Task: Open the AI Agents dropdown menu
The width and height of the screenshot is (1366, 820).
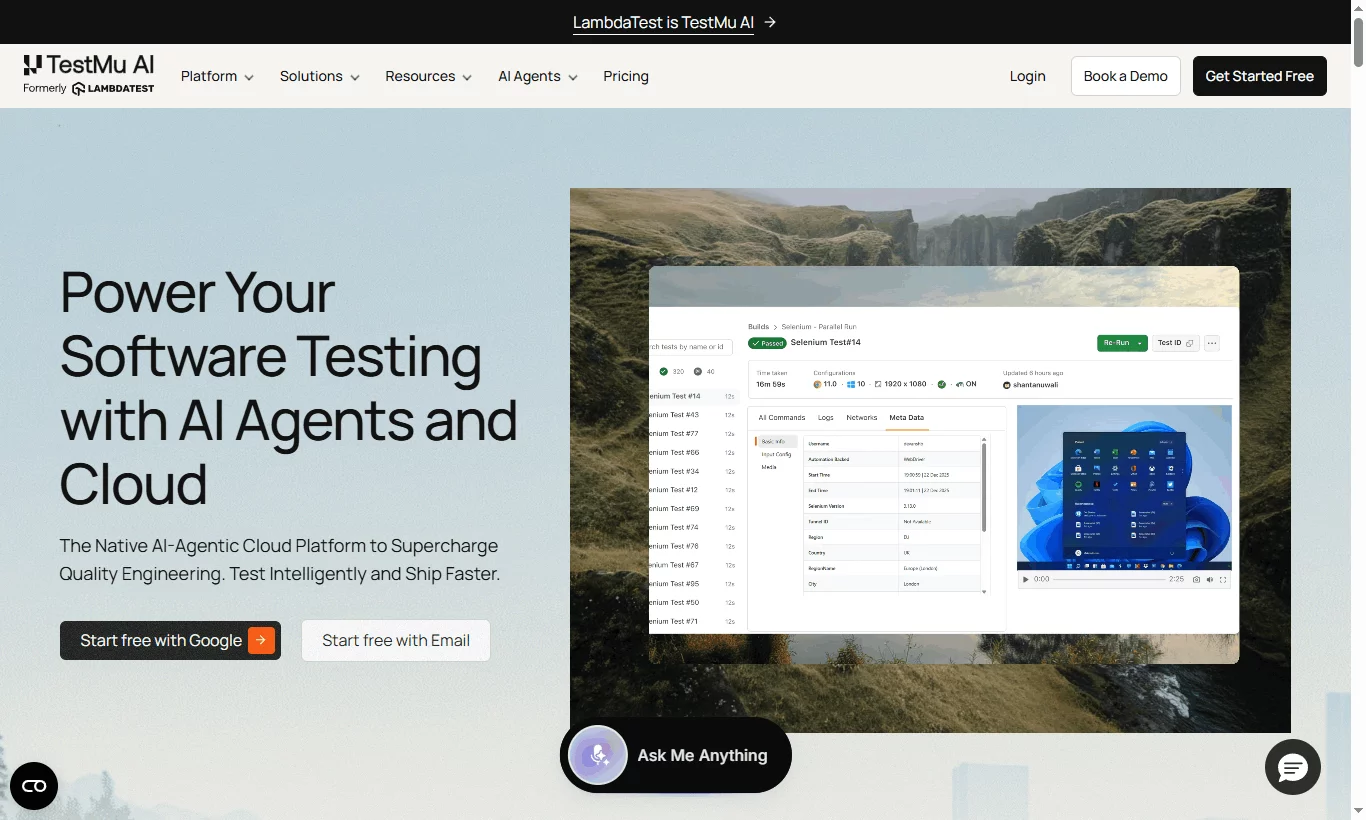Action: click(538, 76)
